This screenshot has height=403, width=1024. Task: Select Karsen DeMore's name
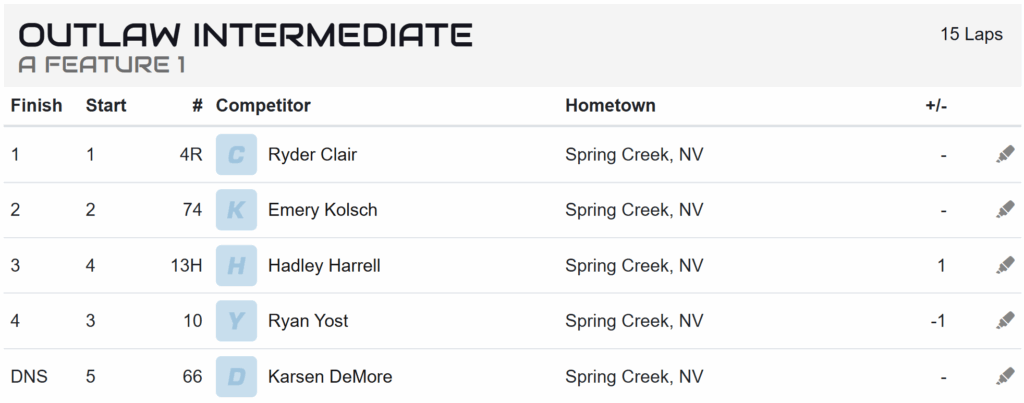point(330,376)
